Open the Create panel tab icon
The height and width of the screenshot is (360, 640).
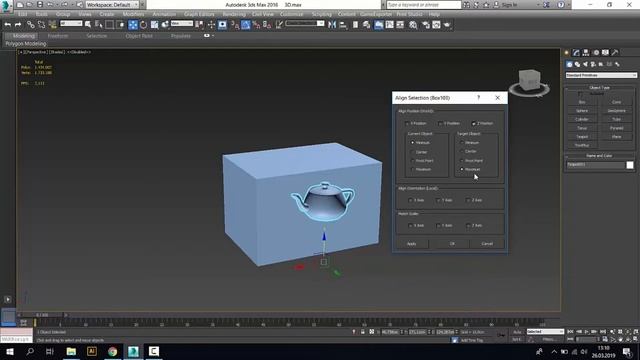click(x=567, y=53)
